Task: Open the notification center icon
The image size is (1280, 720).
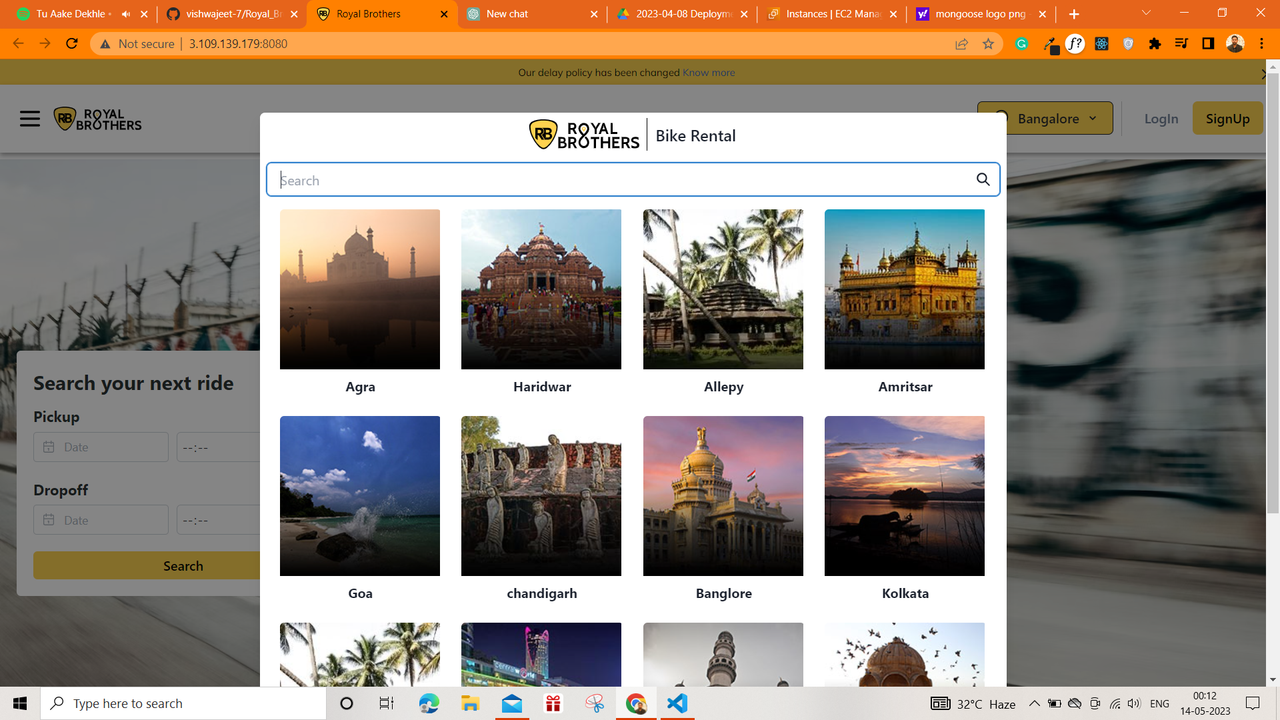Action: pos(1253,704)
